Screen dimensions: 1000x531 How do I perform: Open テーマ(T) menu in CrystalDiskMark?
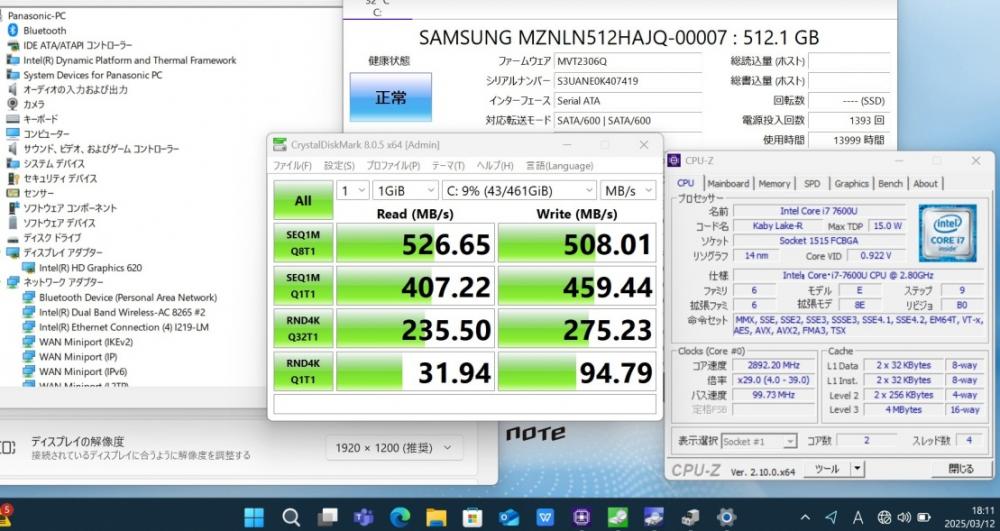tap(448, 166)
